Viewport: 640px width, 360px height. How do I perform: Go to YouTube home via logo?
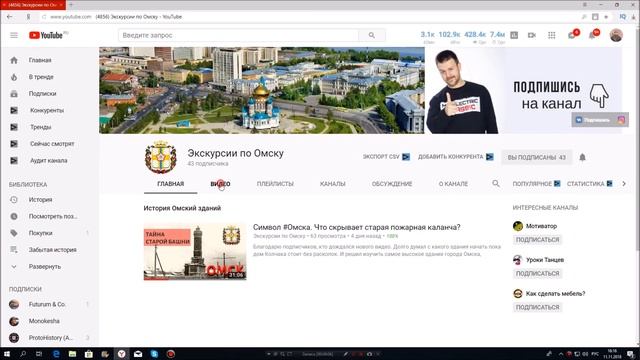pyautogui.click(x=46, y=35)
